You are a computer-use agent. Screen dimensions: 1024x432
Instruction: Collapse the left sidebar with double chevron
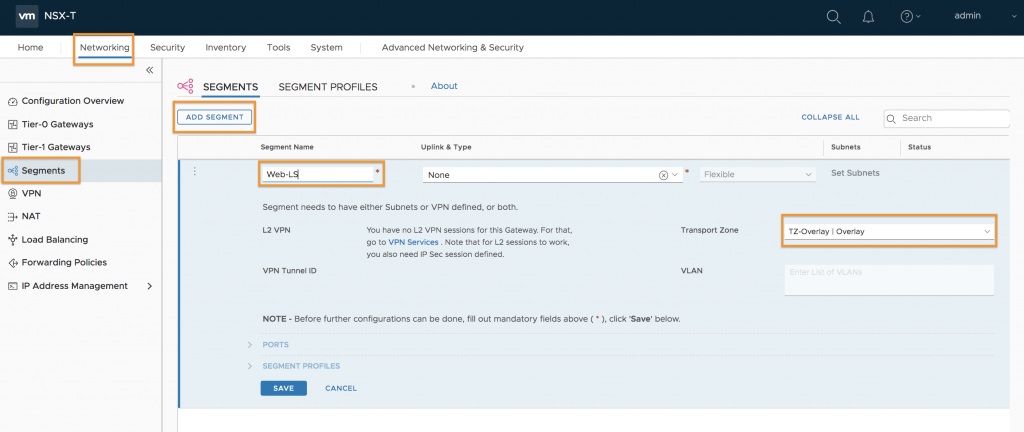point(150,70)
